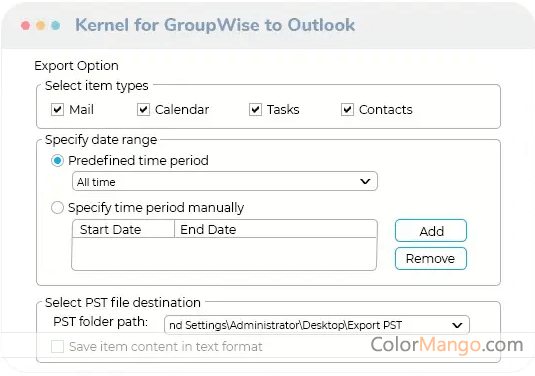Image resolution: width=535 pixels, height=376 pixels.
Task: Expand the predefined period dropdown arrow
Action: click(x=365, y=181)
